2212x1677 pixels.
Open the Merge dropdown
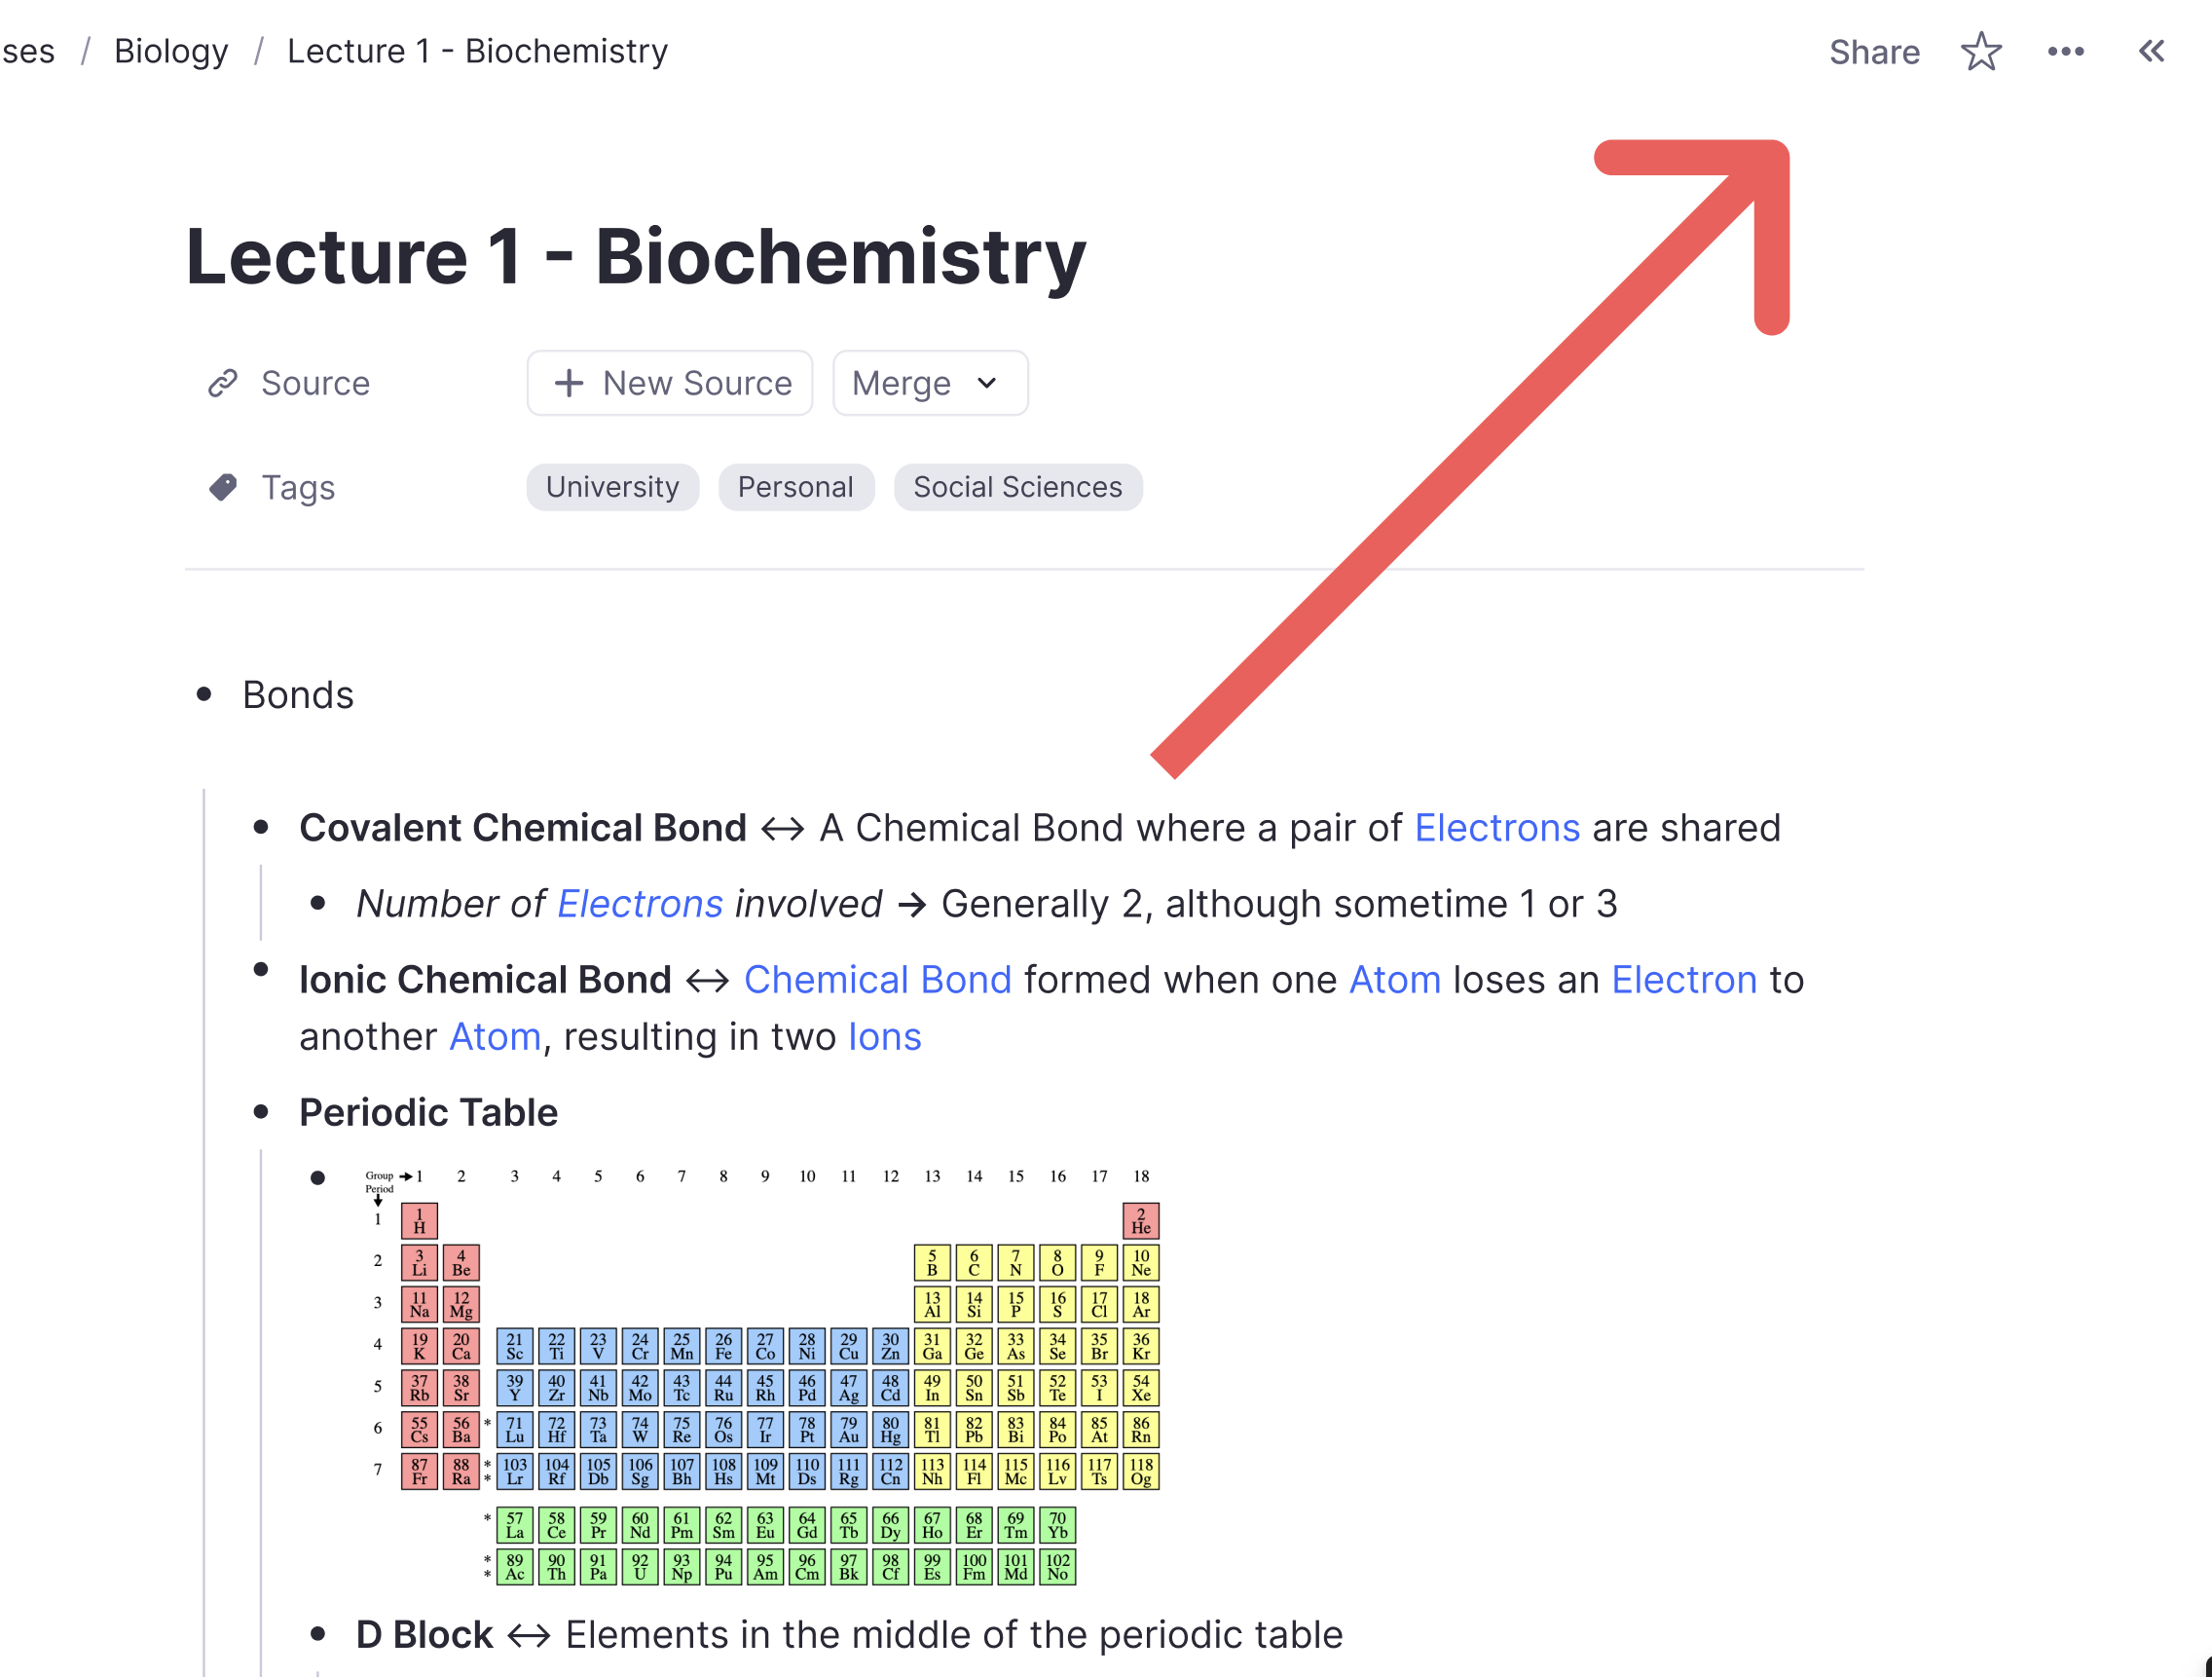[x=928, y=383]
